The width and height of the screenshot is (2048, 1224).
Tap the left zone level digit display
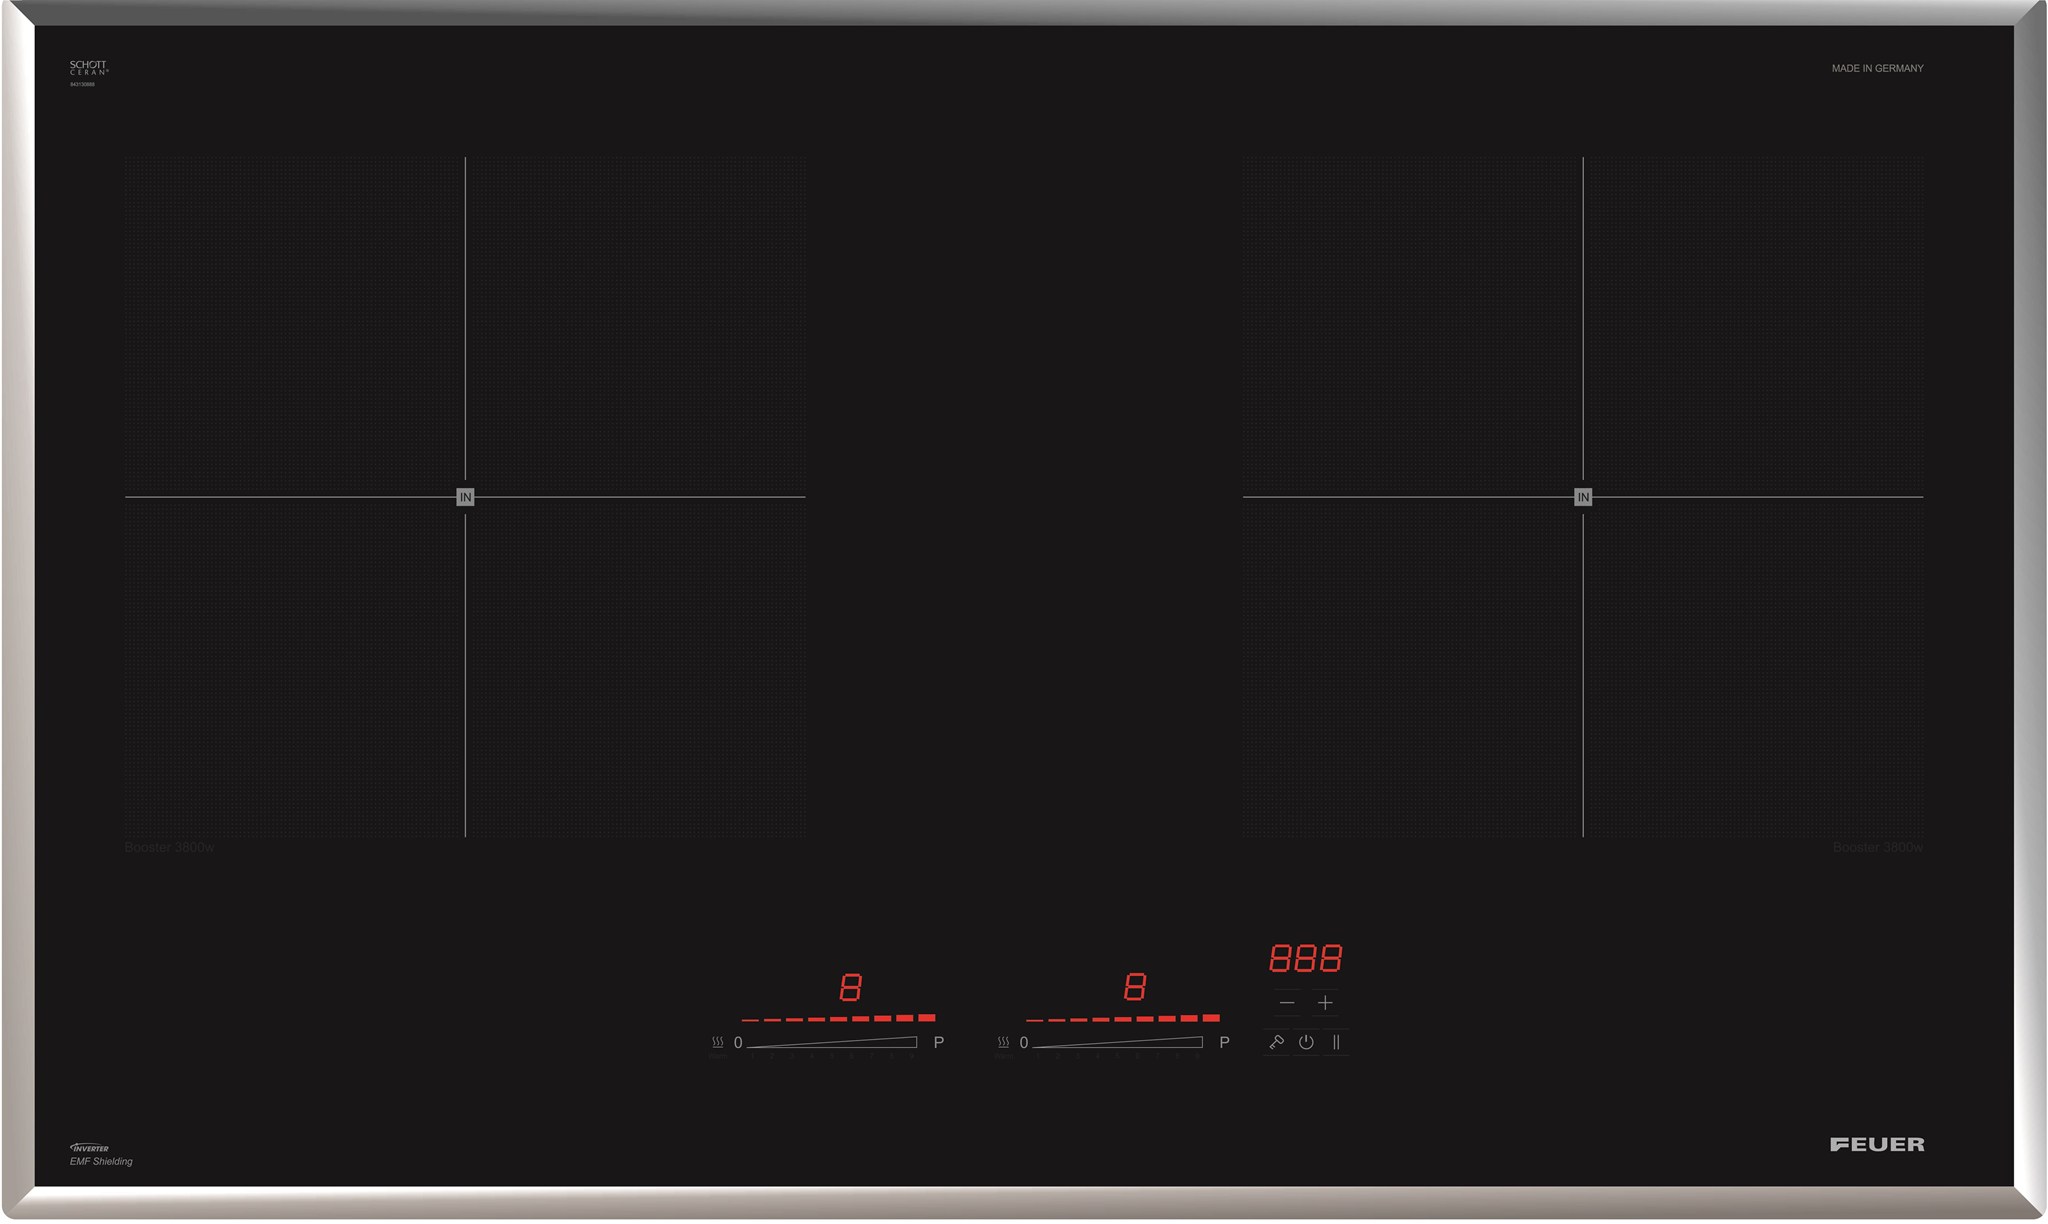[850, 988]
